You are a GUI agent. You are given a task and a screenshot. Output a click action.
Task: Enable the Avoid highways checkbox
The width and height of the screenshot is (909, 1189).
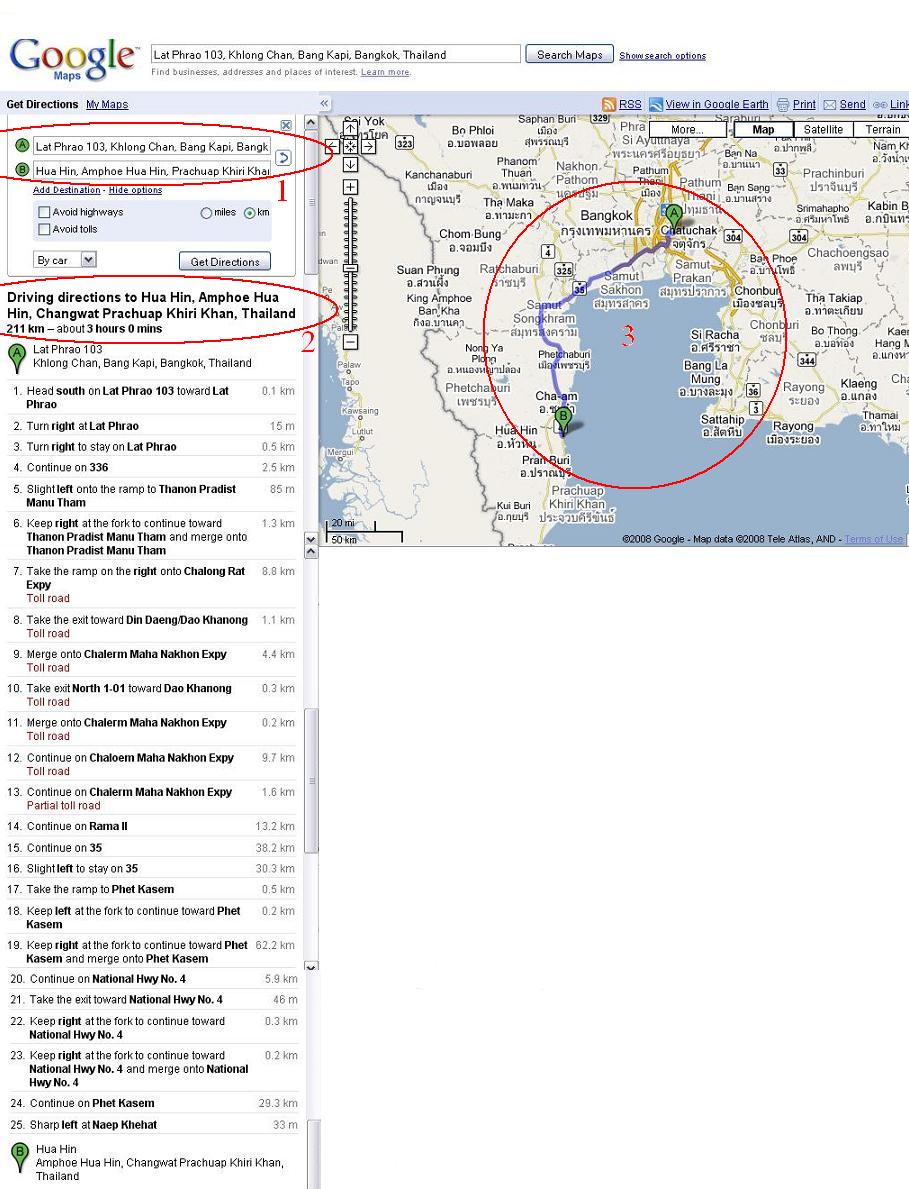(44, 212)
